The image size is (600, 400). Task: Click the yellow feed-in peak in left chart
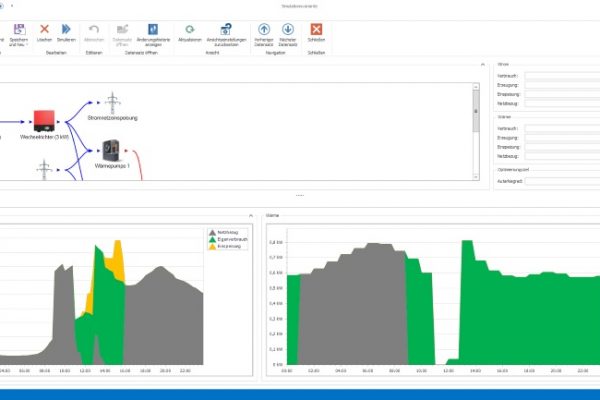pos(118,256)
